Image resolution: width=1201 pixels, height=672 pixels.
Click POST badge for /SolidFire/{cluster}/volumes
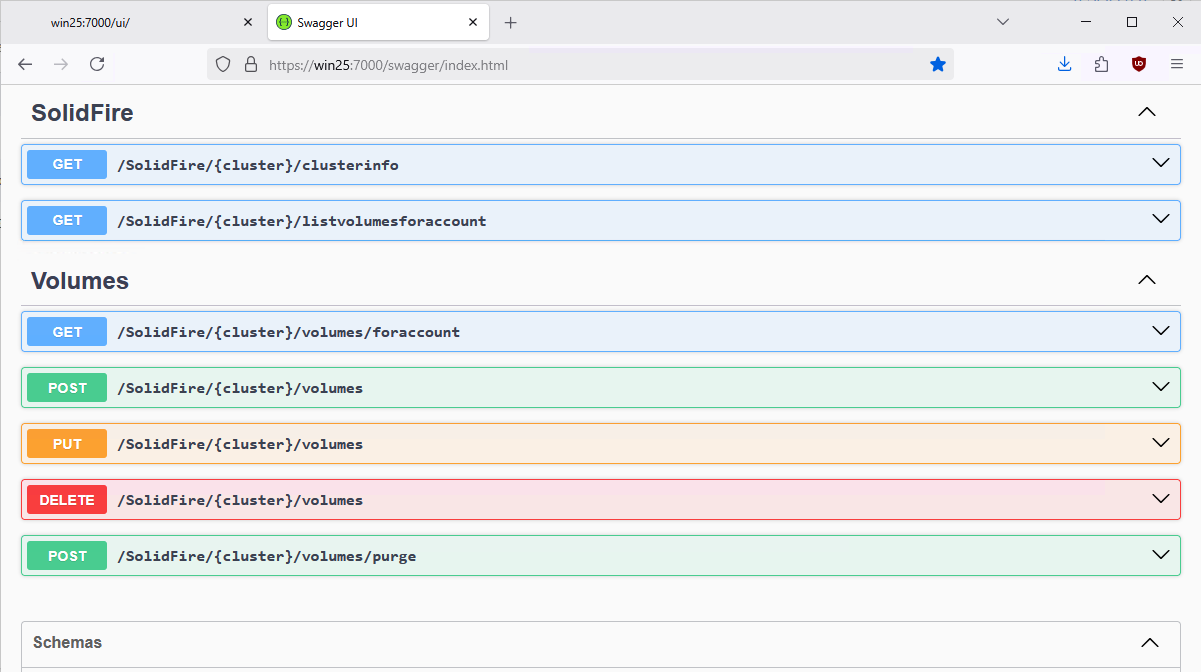tap(67, 388)
